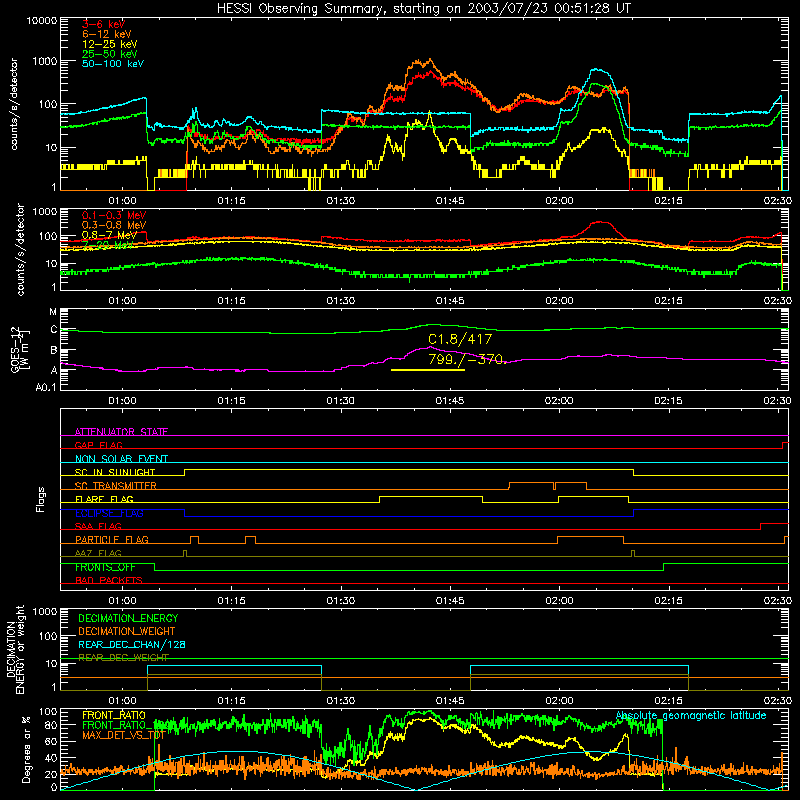Image resolution: width=800 pixels, height=800 pixels.
Task: Select the 0.1-0.3 MeV legend label
Action: click(114, 215)
